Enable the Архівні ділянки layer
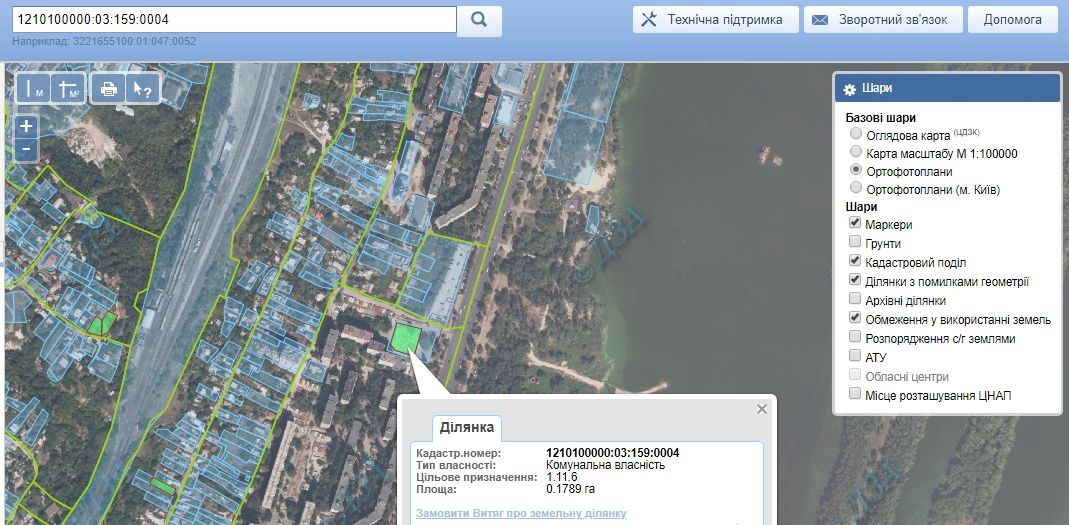Viewport: 1069px width, 525px height. point(855,299)
